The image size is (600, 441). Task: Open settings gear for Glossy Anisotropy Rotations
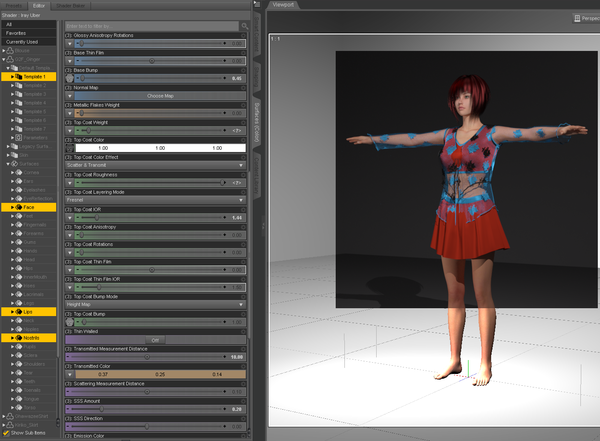[x=243, y=35]
